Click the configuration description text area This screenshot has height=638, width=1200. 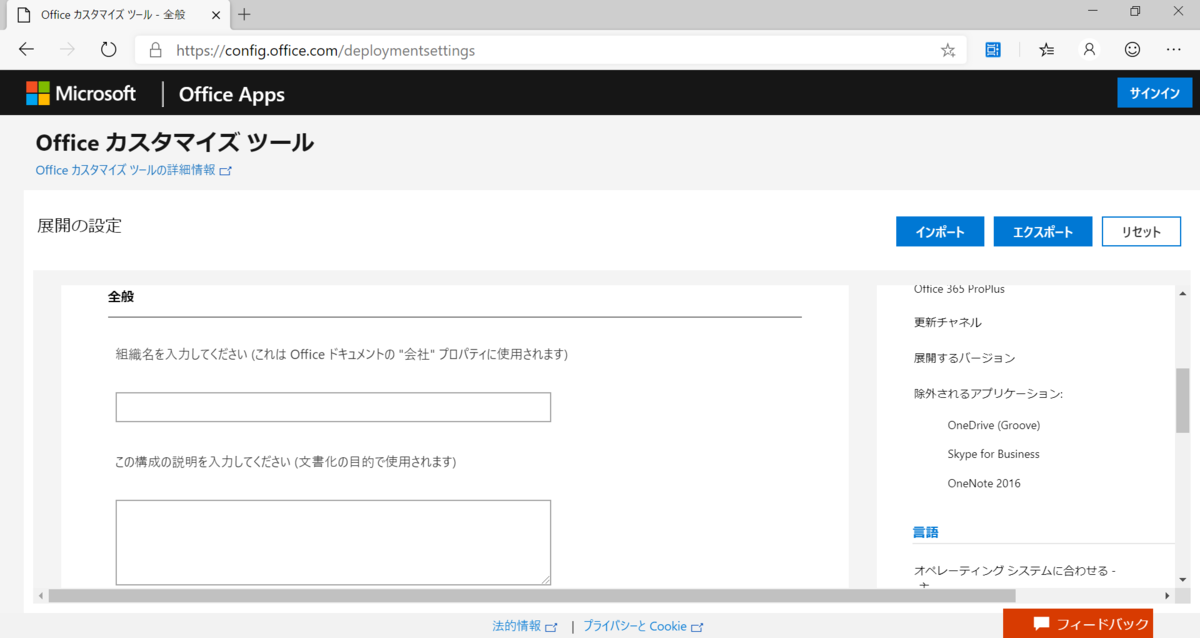click(x=333, y=542)
